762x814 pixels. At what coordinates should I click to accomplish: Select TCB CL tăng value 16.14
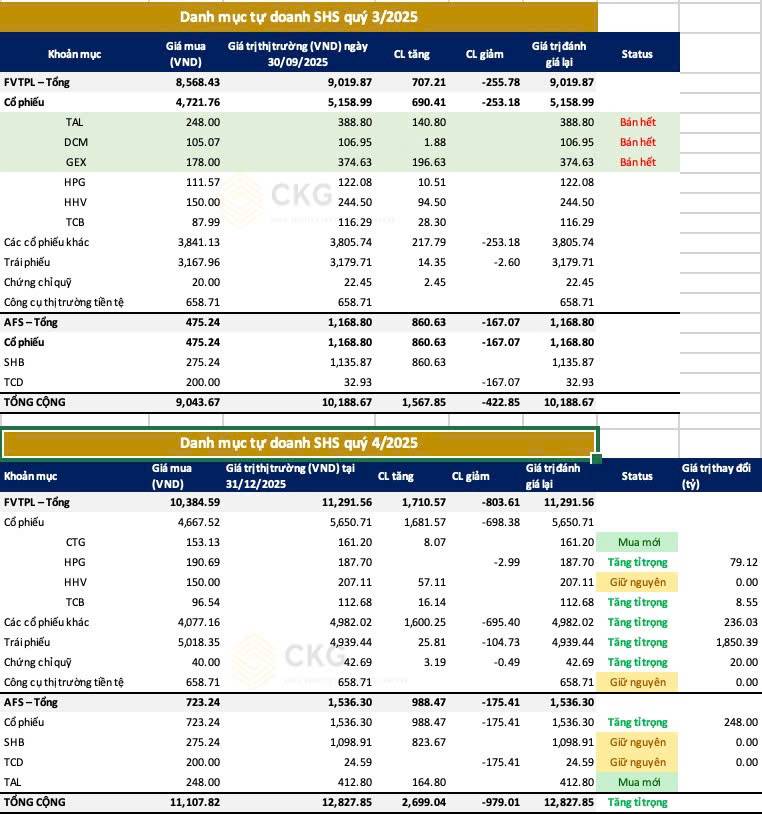432,602
